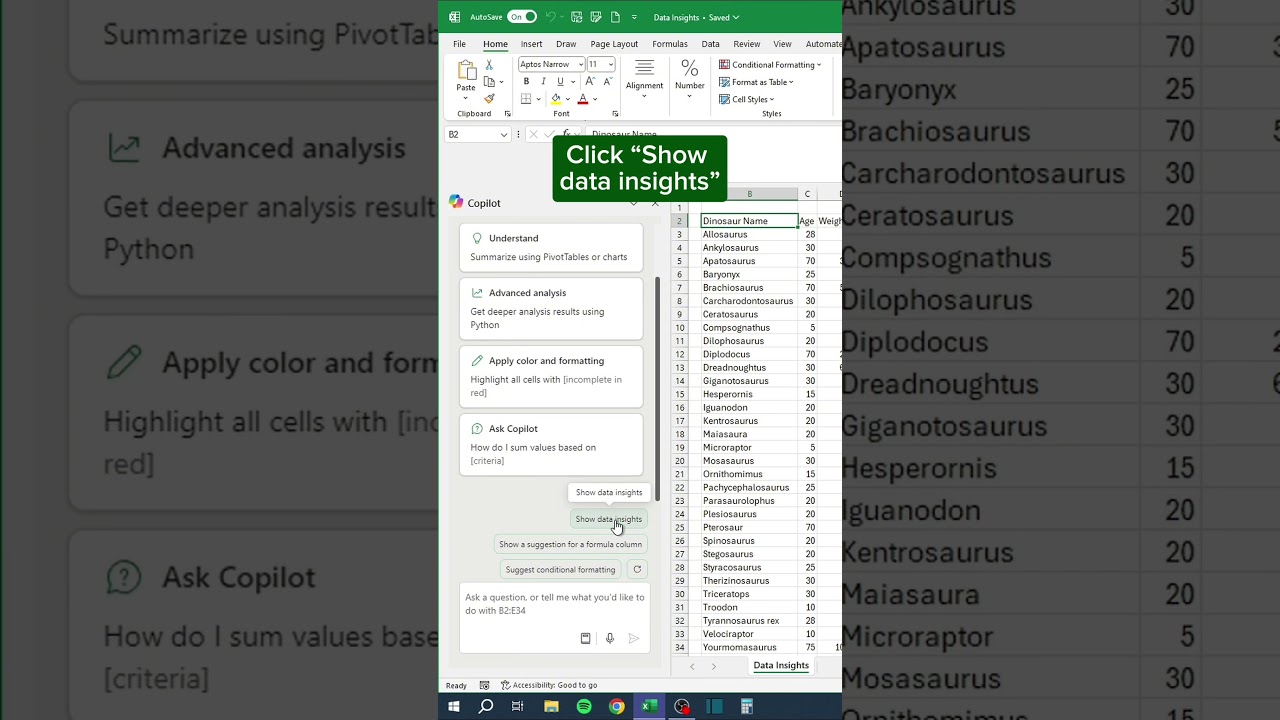Switch to the Insert ribbon tab
This screenshot has width=1280, height=720.
point(531,44)
